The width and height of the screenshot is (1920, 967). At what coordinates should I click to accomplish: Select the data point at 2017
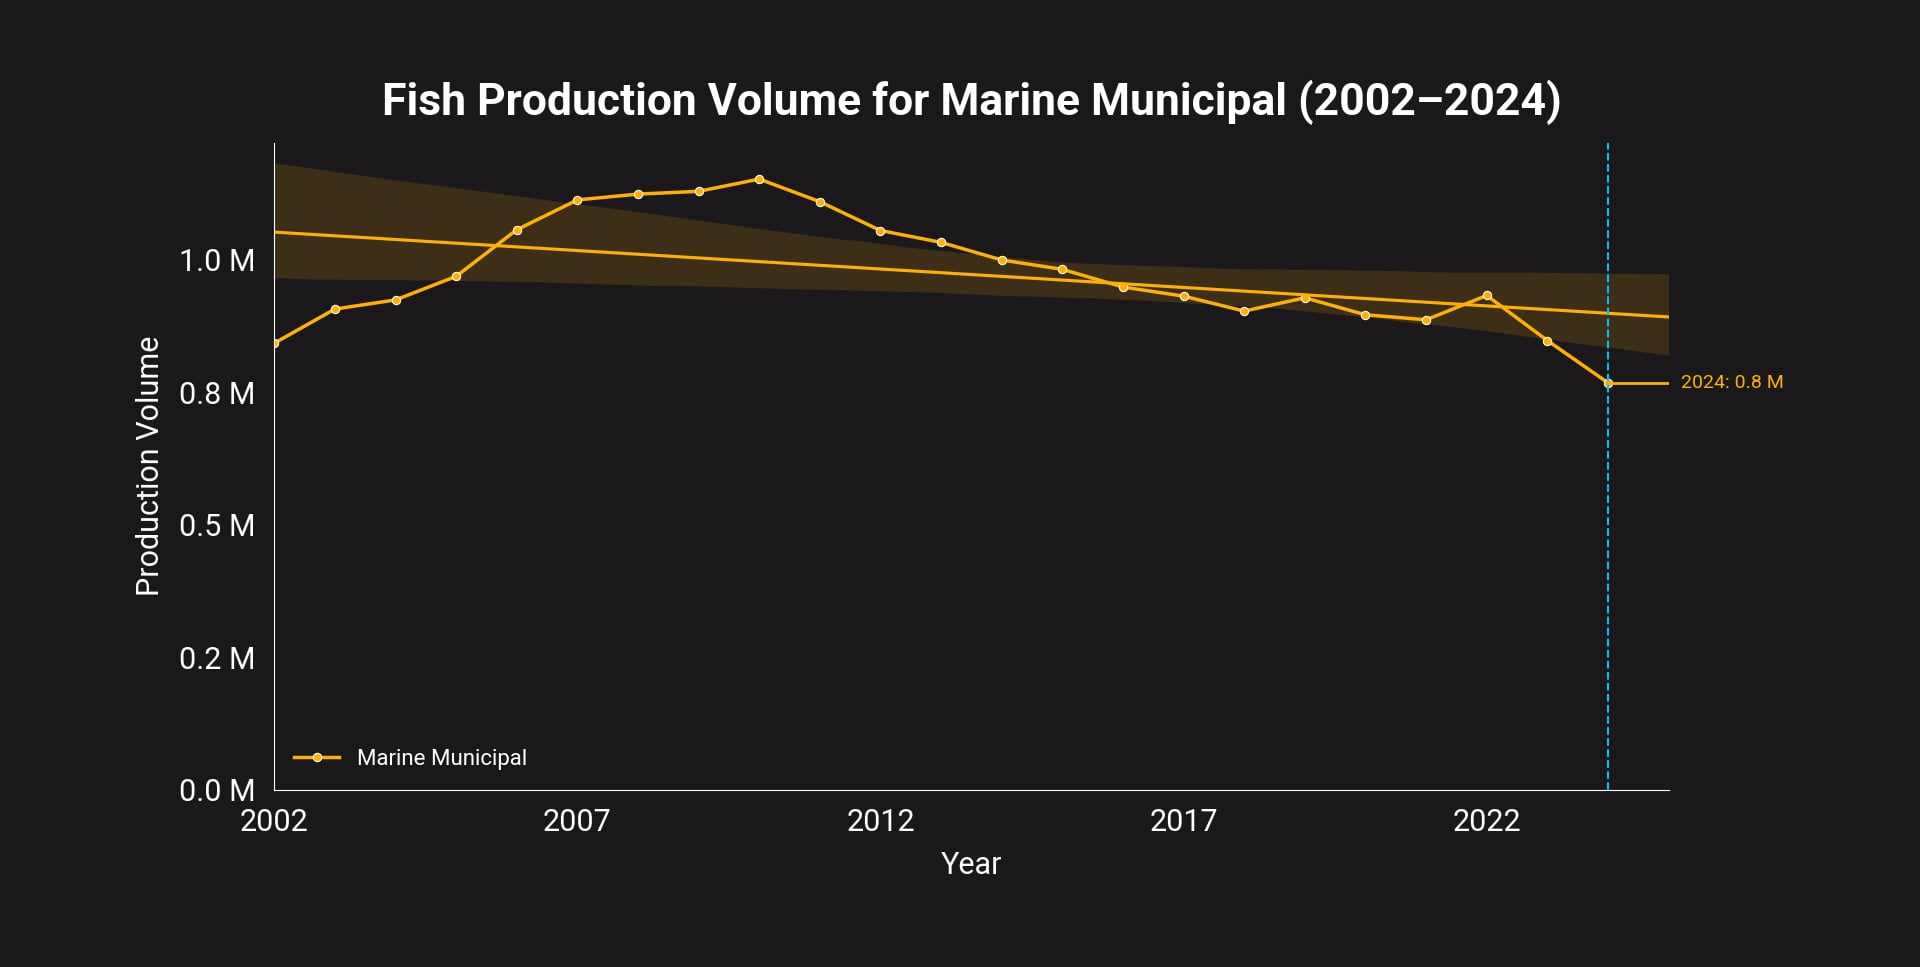1185,296
